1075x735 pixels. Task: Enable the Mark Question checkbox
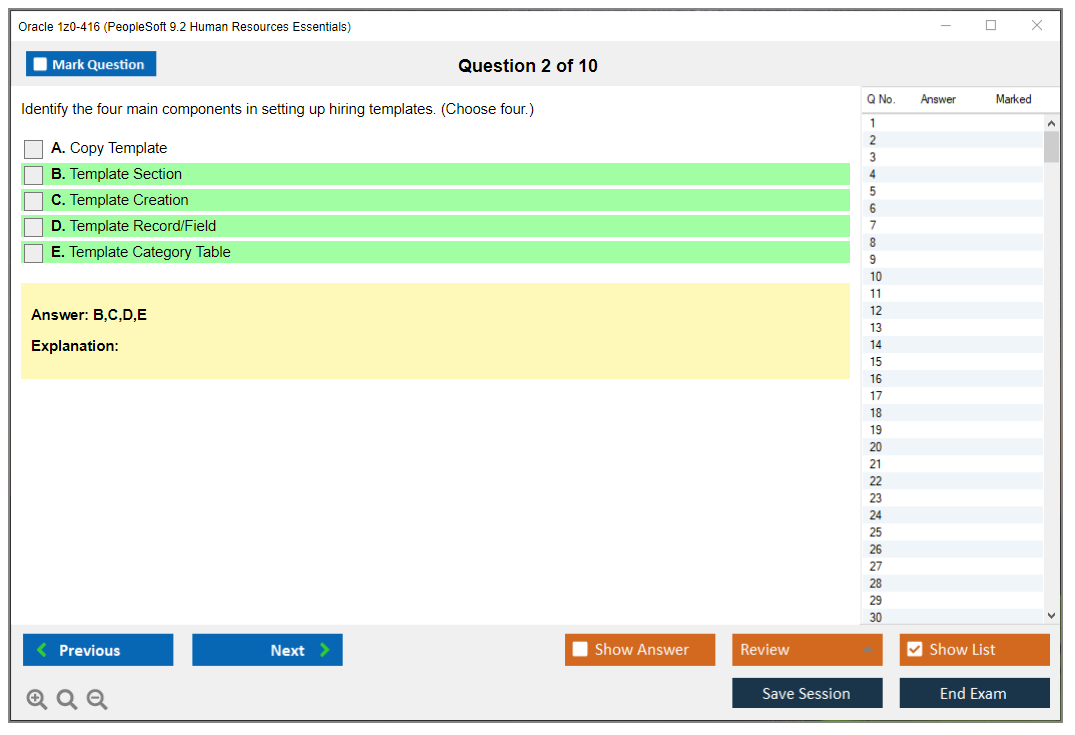coord(39,64)
